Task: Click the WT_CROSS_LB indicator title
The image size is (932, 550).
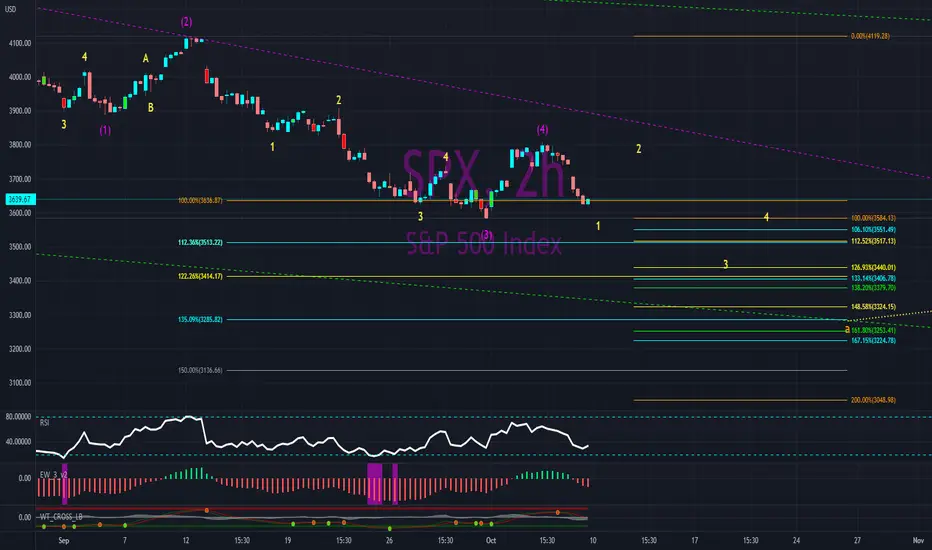Action: [61, 517]
